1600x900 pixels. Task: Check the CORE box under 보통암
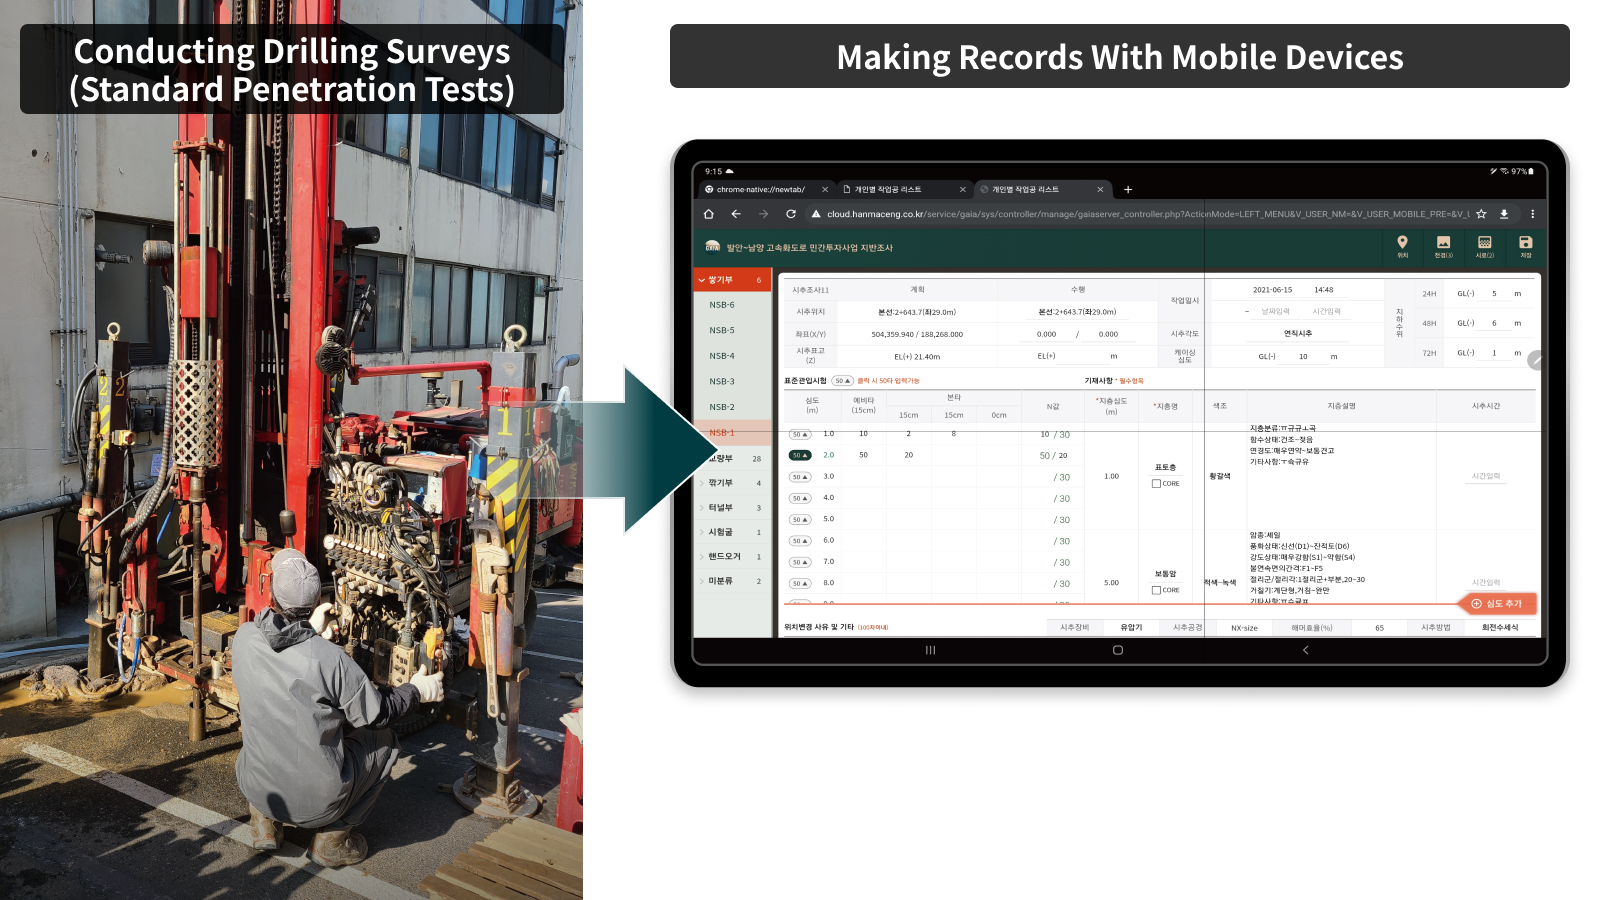pyautogui.click(x=1157, y=590)
